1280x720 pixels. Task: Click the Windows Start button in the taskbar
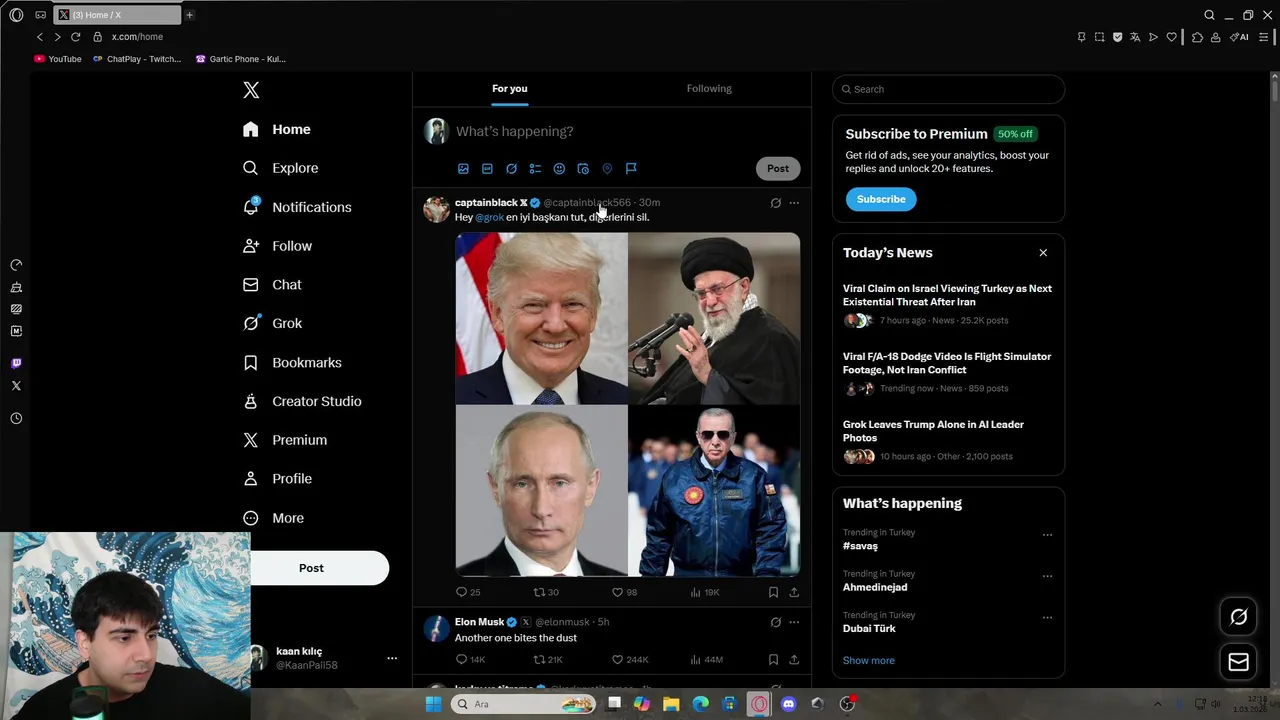pyautogui.click(x=433, y=704)
